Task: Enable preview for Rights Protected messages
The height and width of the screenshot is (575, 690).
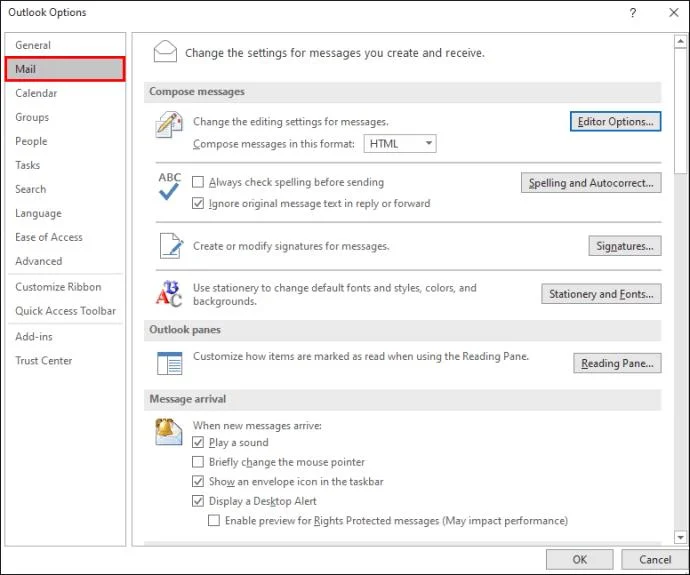Action: pos(214,520)
